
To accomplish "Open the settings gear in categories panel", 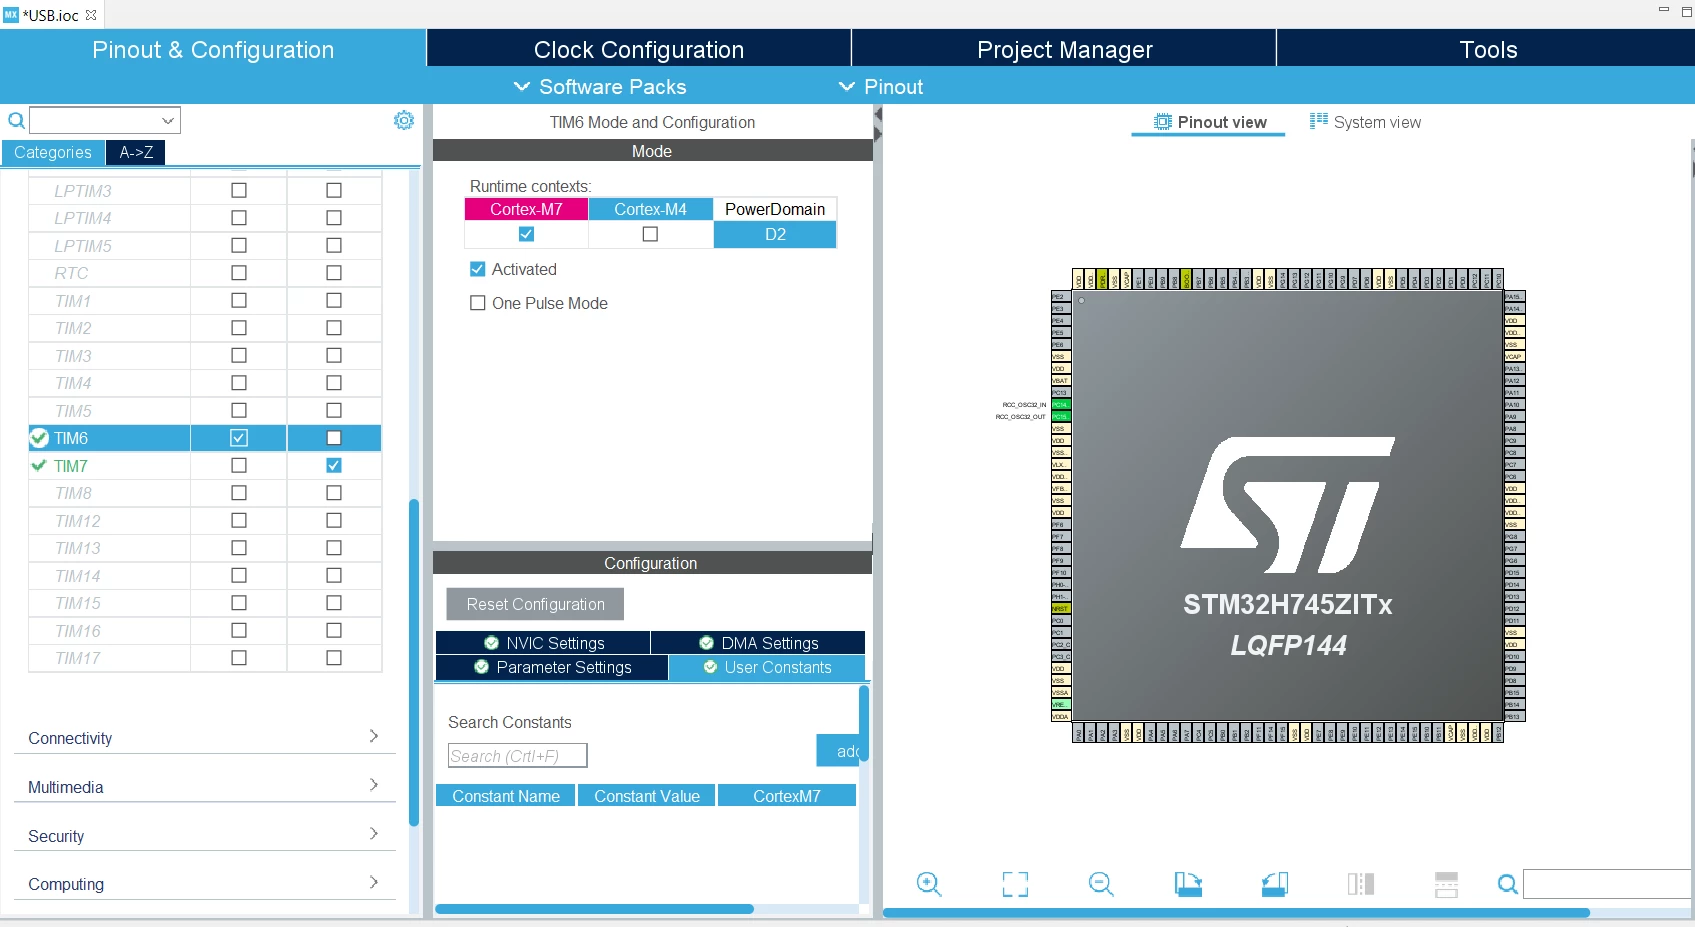I will point(404,120).
